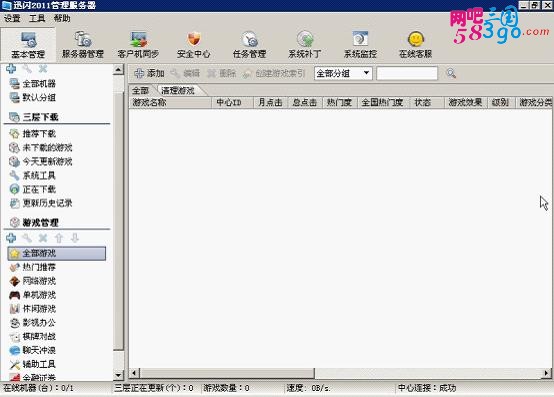The height and width of the screenshot is (397, 554).
Task: Open the 服务器管理 toolbar section
Action: (x=83, y=44)
